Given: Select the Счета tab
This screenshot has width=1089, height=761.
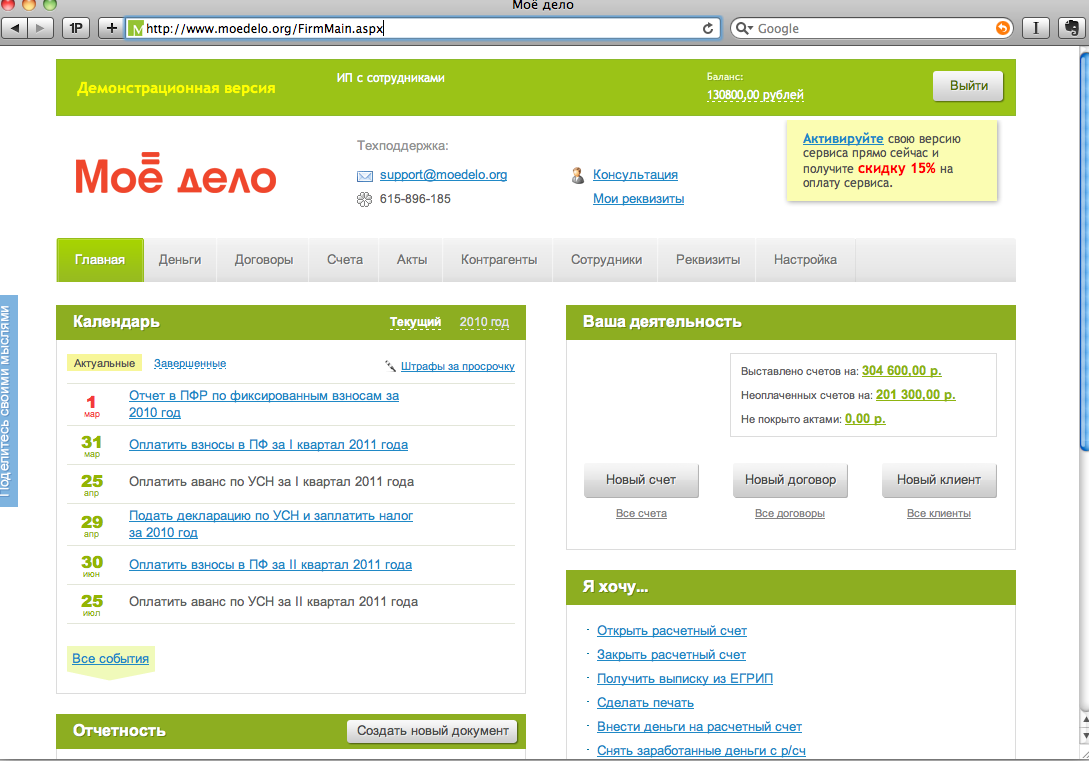Looking at the screenshot, I should tap(344, 260).
